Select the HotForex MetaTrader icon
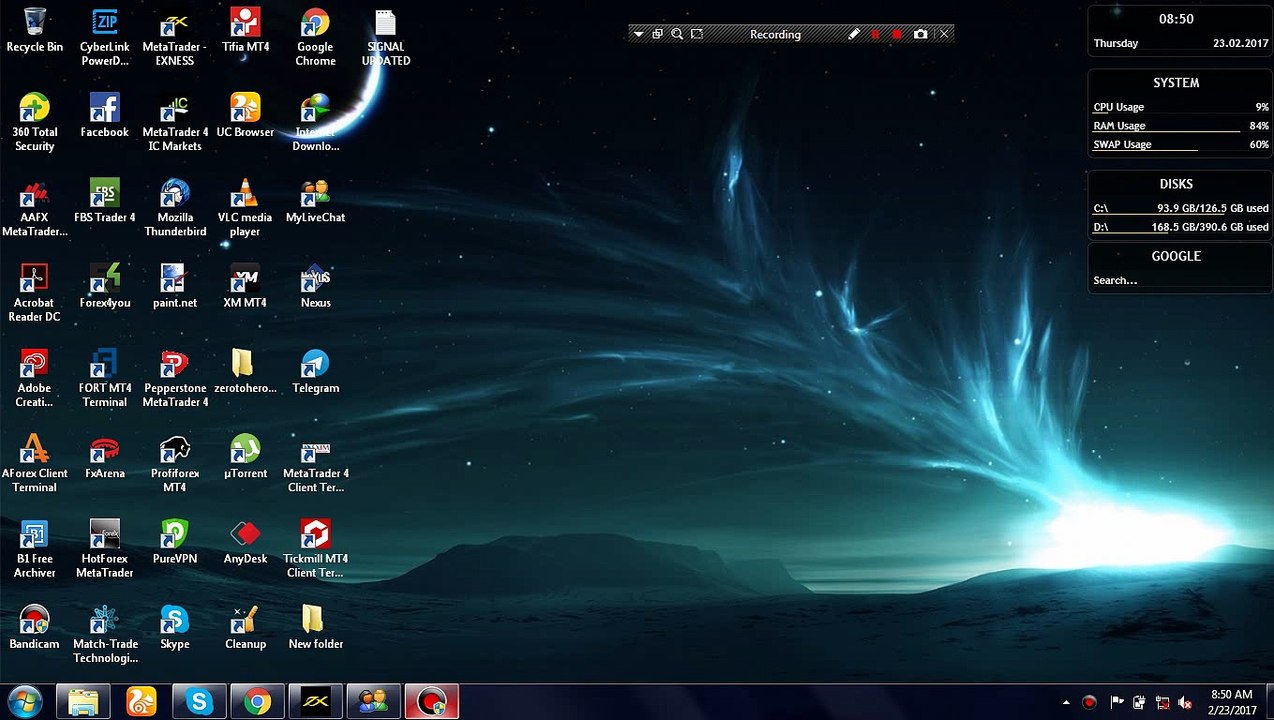This screenshot has width=1274, height=720. (x=104, y=549)
